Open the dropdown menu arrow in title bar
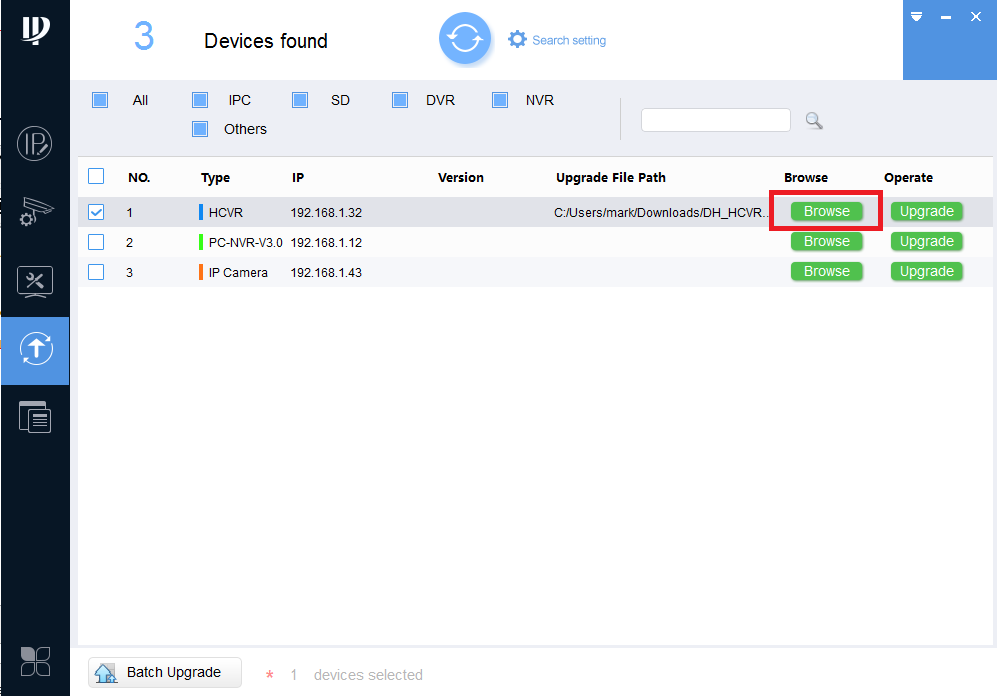Image resolution: width=997 pixels, height=696 pixels. (916, 17)
